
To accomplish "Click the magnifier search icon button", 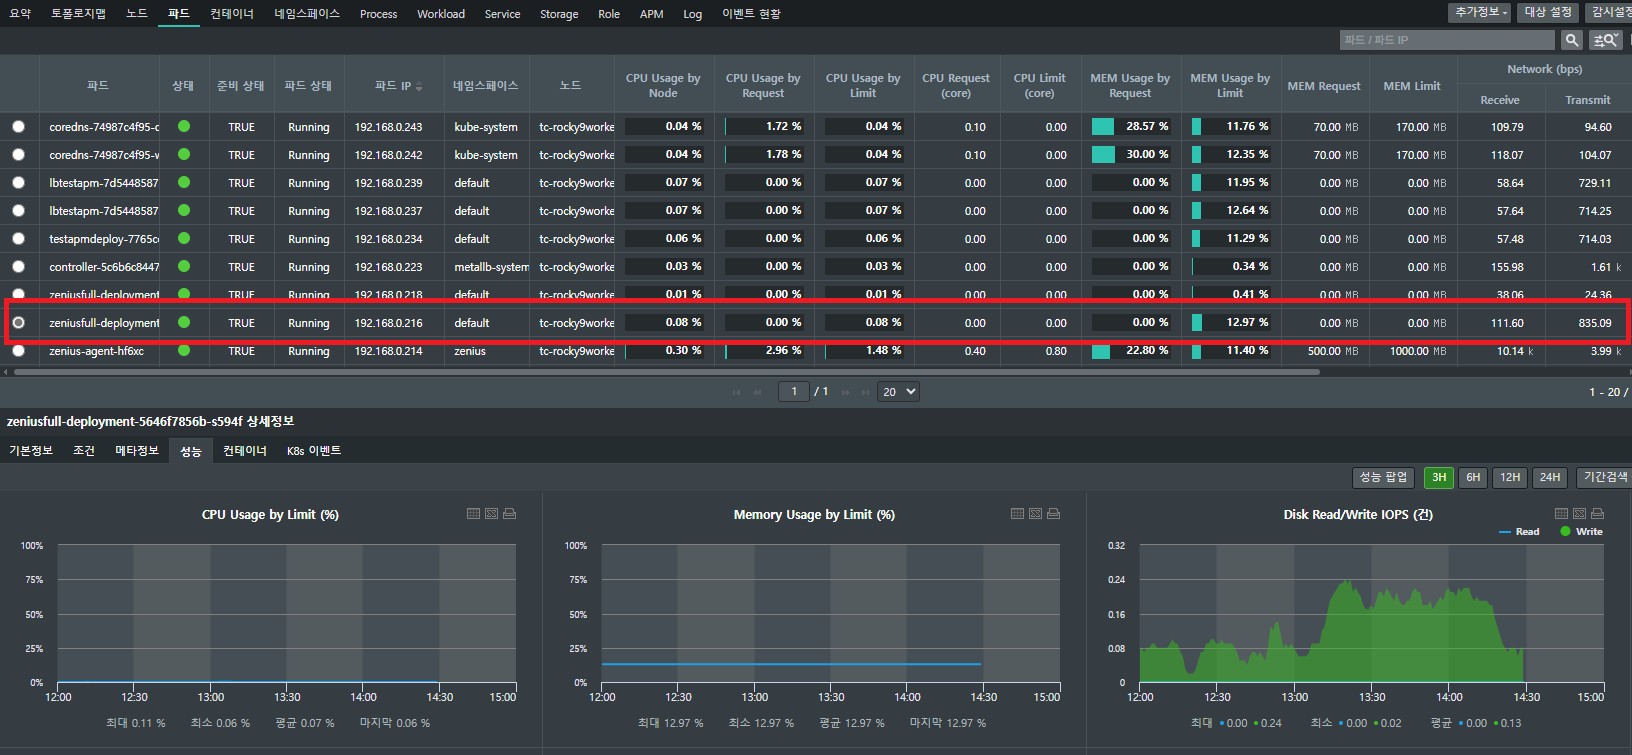I will click(1572, 40).
